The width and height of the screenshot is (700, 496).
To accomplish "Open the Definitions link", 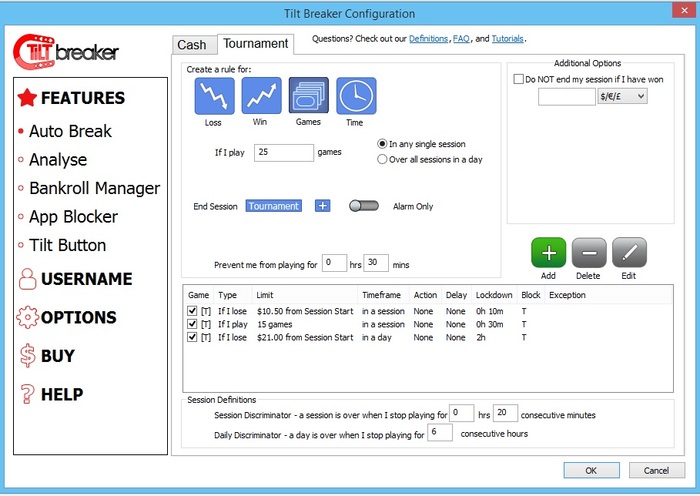I will 428,39.
